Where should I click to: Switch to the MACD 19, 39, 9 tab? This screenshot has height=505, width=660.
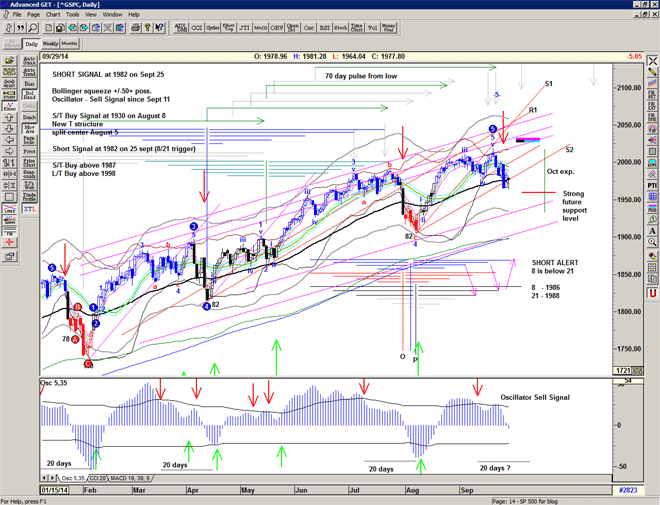[134, 479]
